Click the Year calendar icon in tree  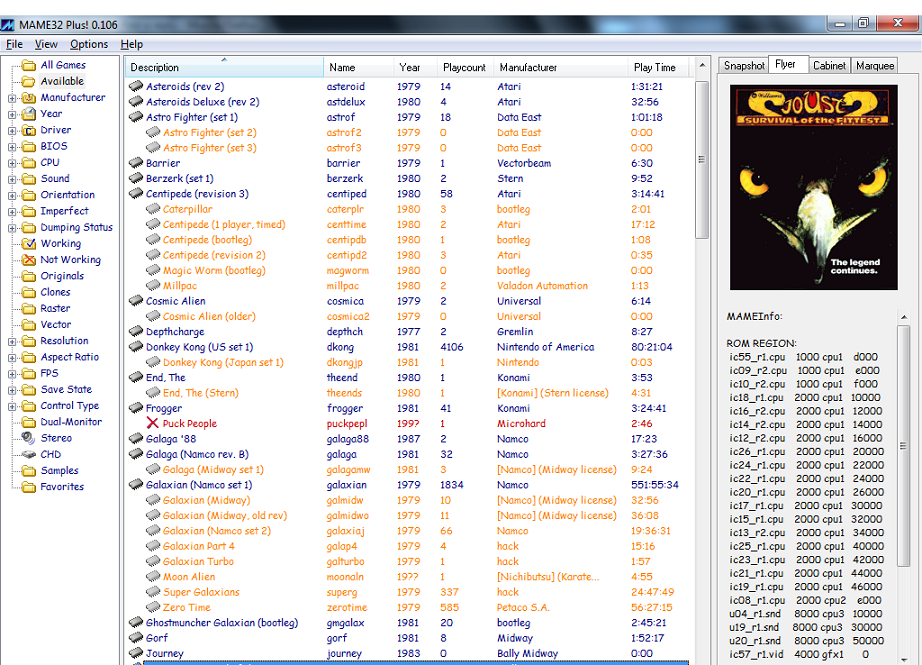click(x=27, y=114)
